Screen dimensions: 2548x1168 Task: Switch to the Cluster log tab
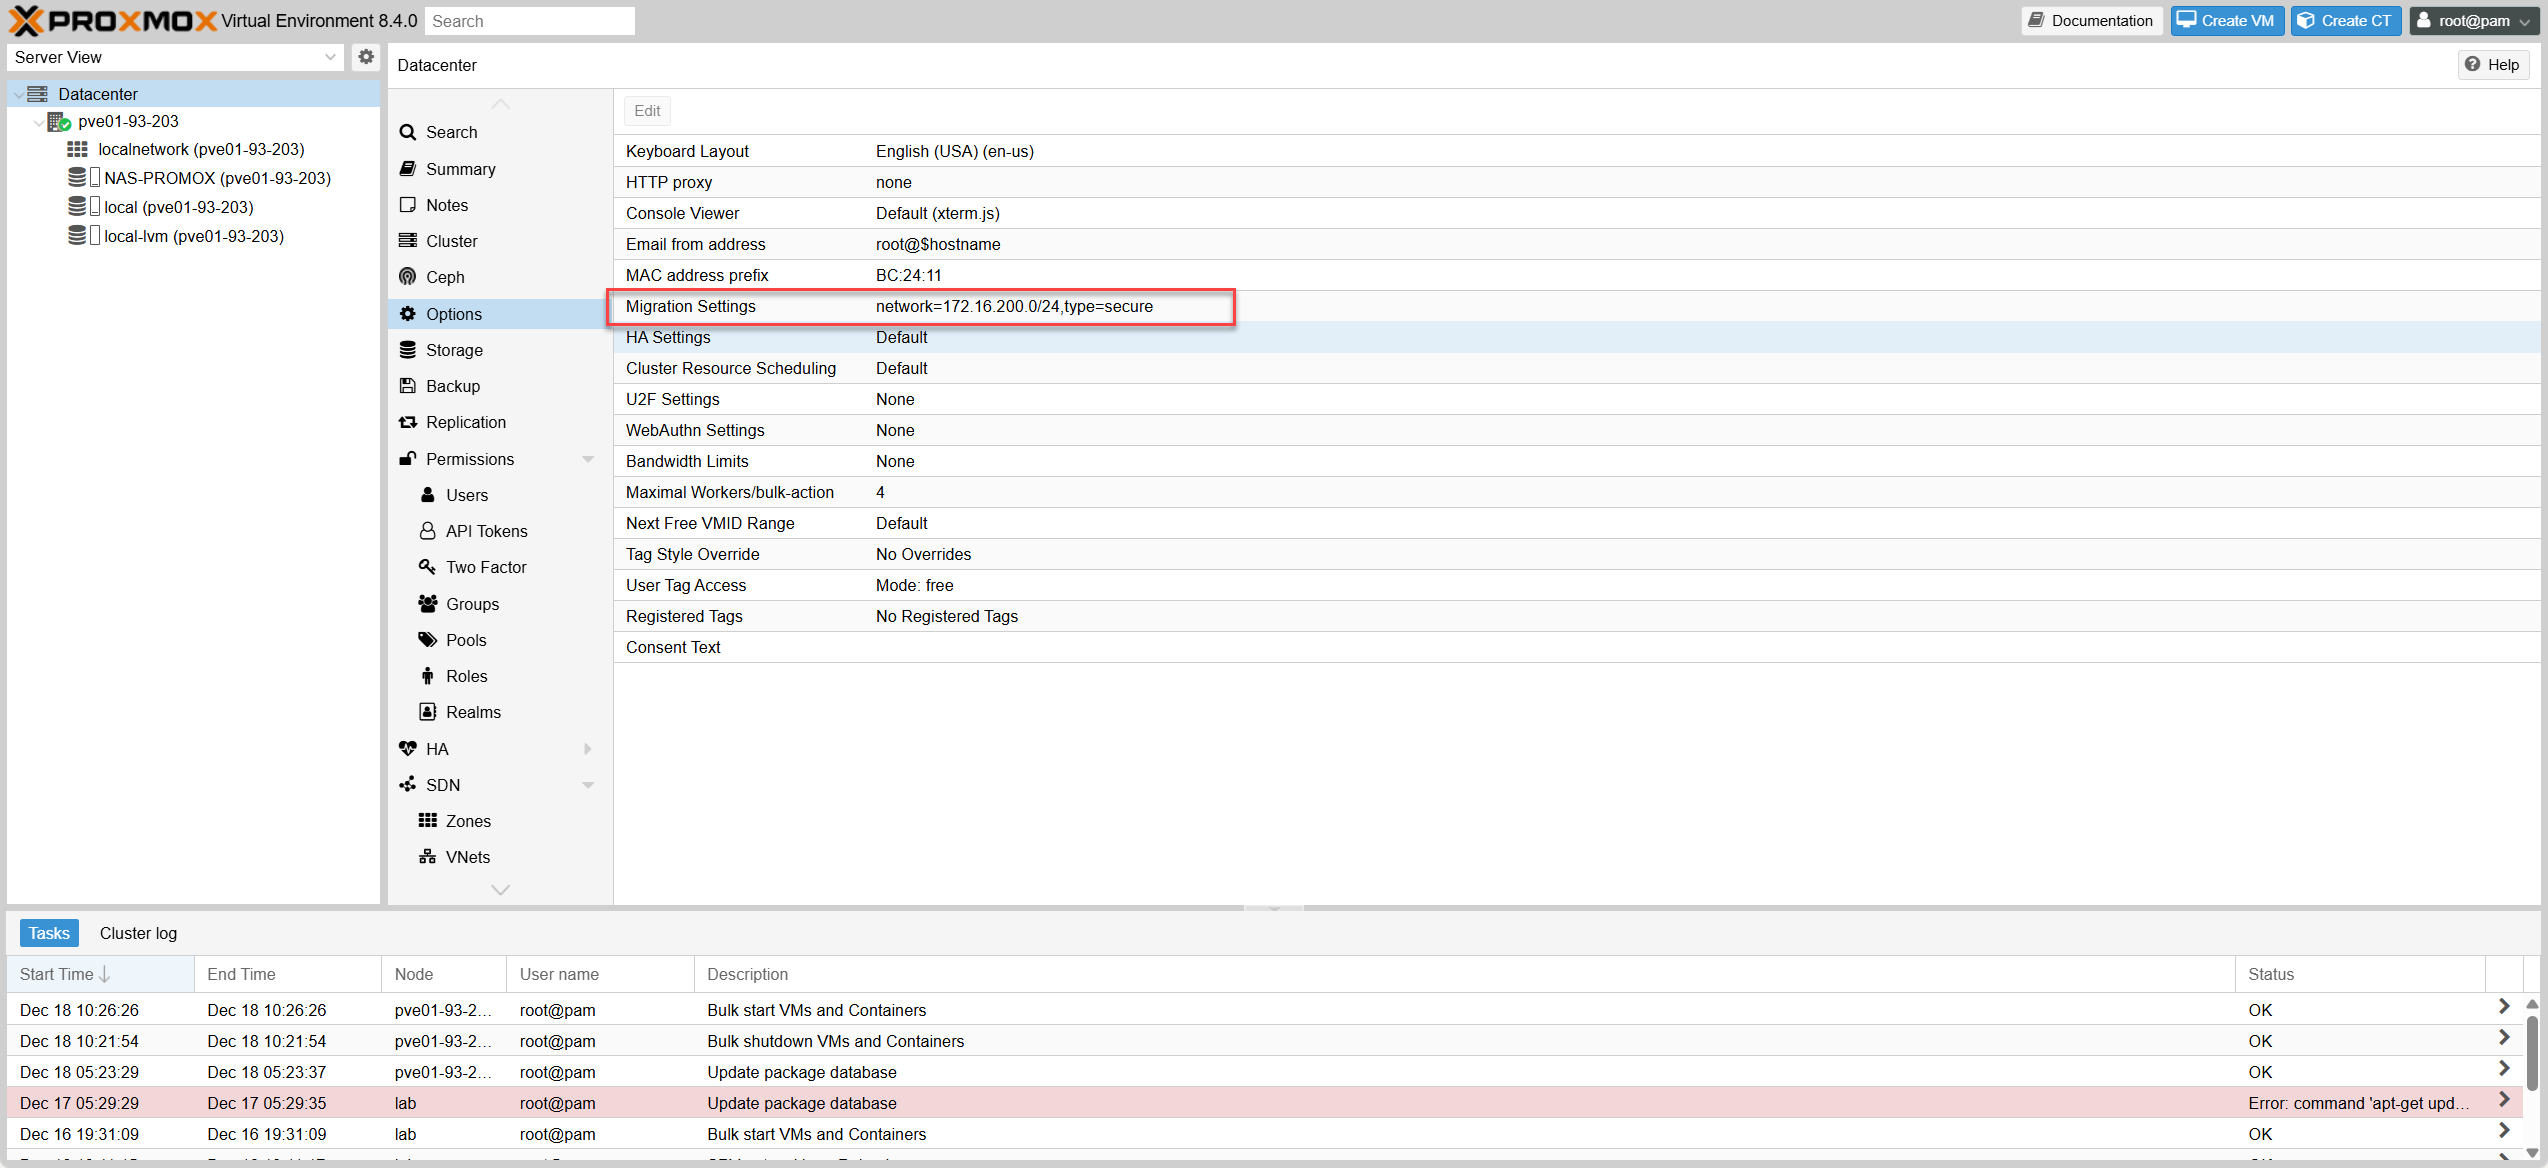point(138,932)
